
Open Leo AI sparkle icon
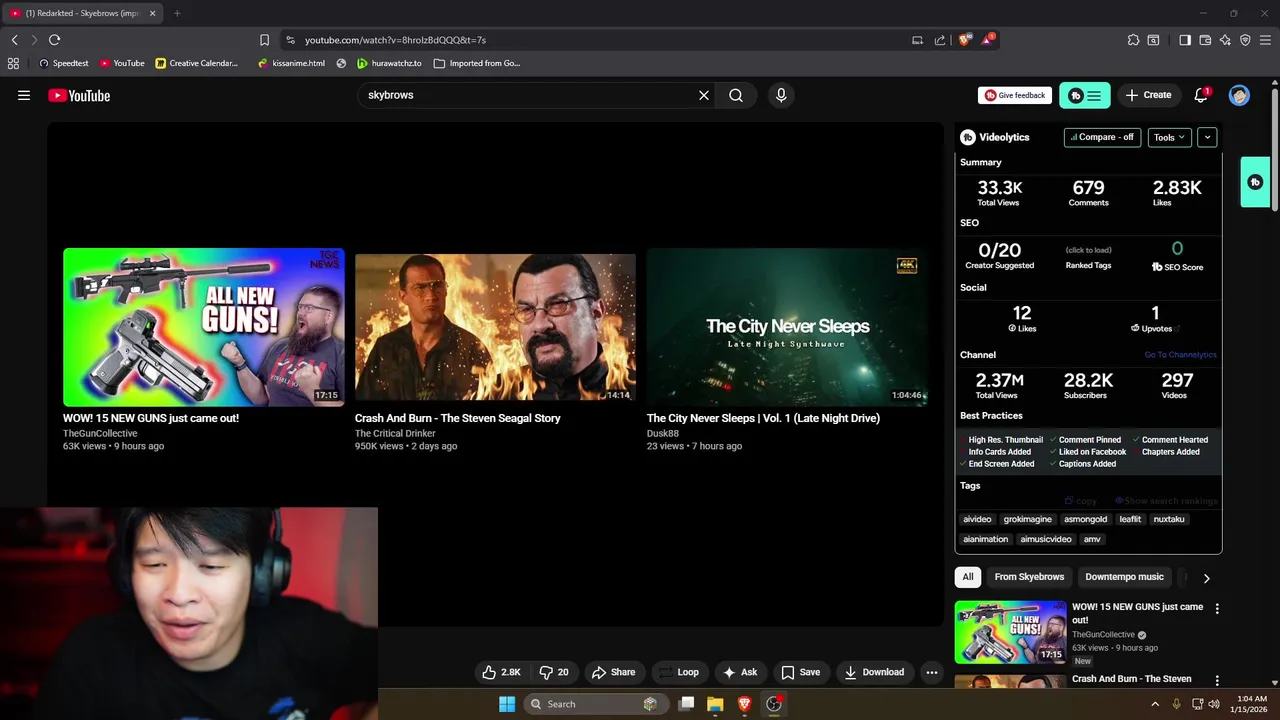tap(1225, 40)
